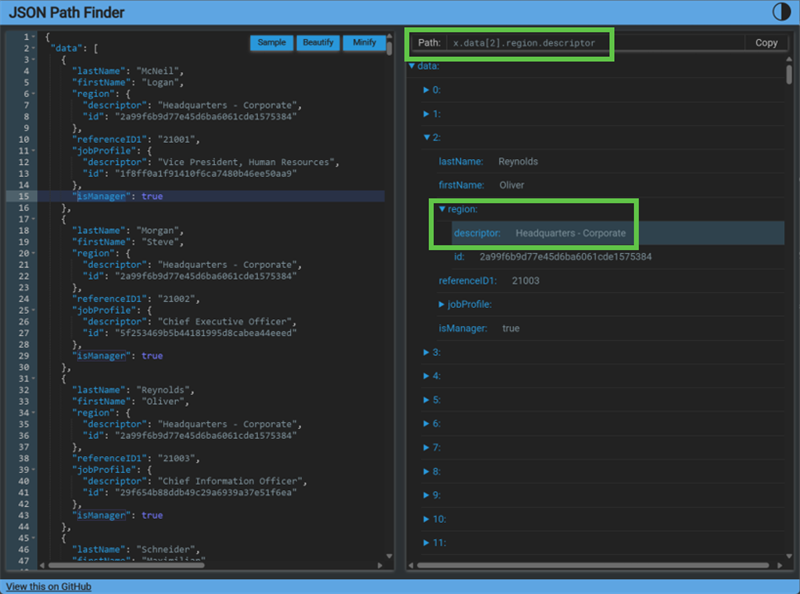Fold the jobProfile block at line 11
800x594 pixels.
[x=33, y=151]
